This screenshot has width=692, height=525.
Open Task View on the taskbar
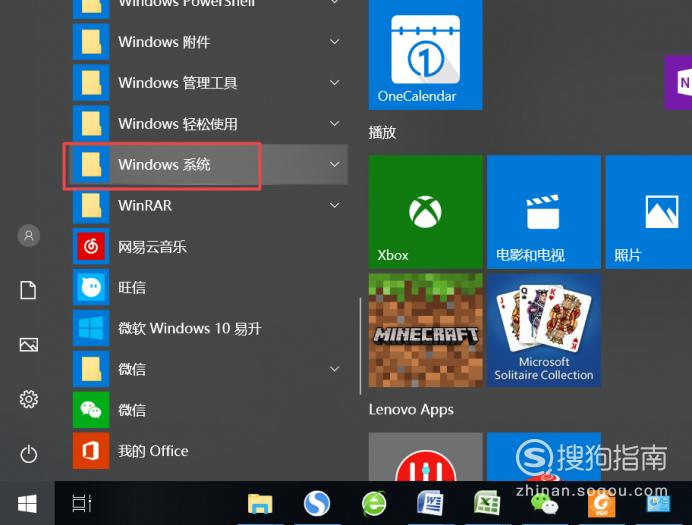[82, 503]
